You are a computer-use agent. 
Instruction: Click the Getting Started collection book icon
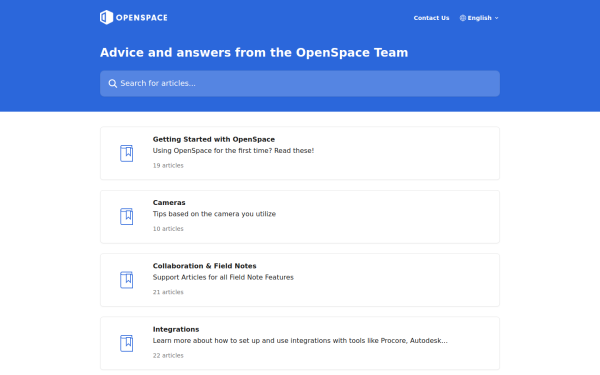click(127, 153)
